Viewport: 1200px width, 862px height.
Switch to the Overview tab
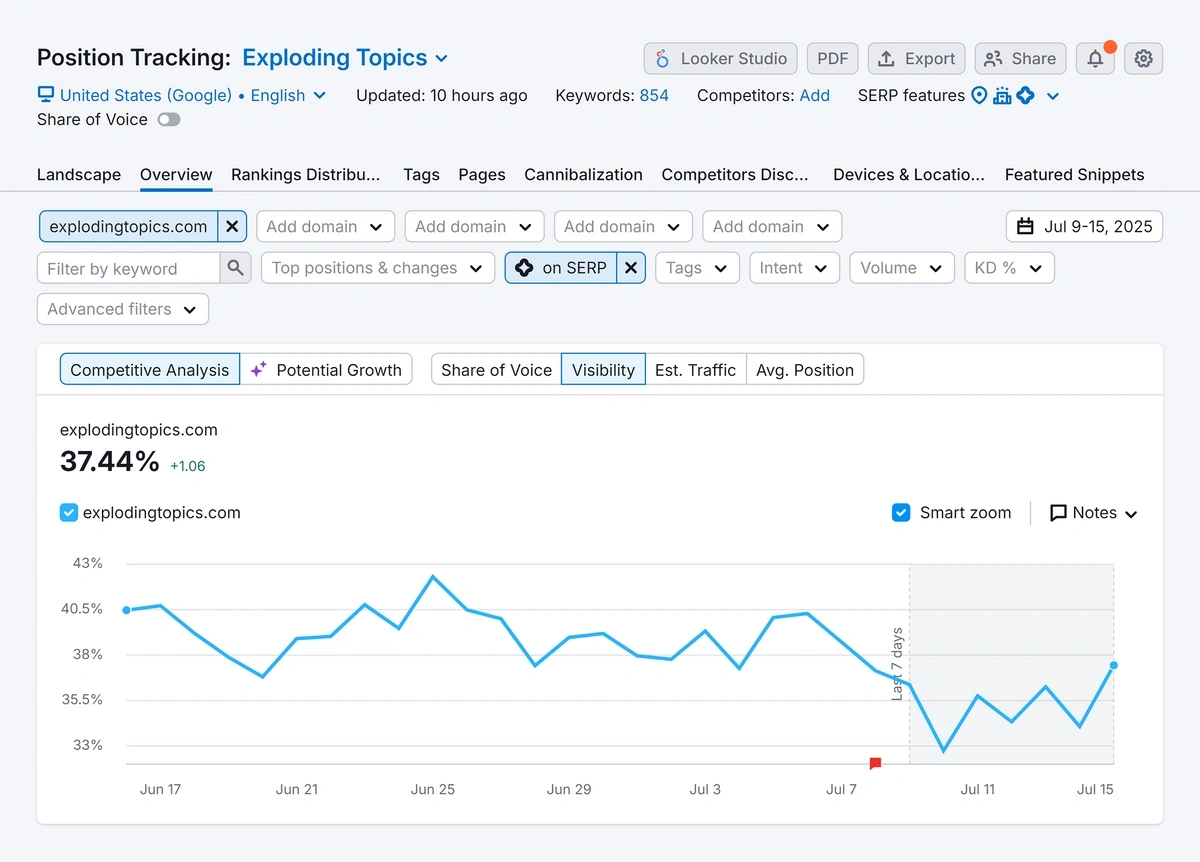176,174
